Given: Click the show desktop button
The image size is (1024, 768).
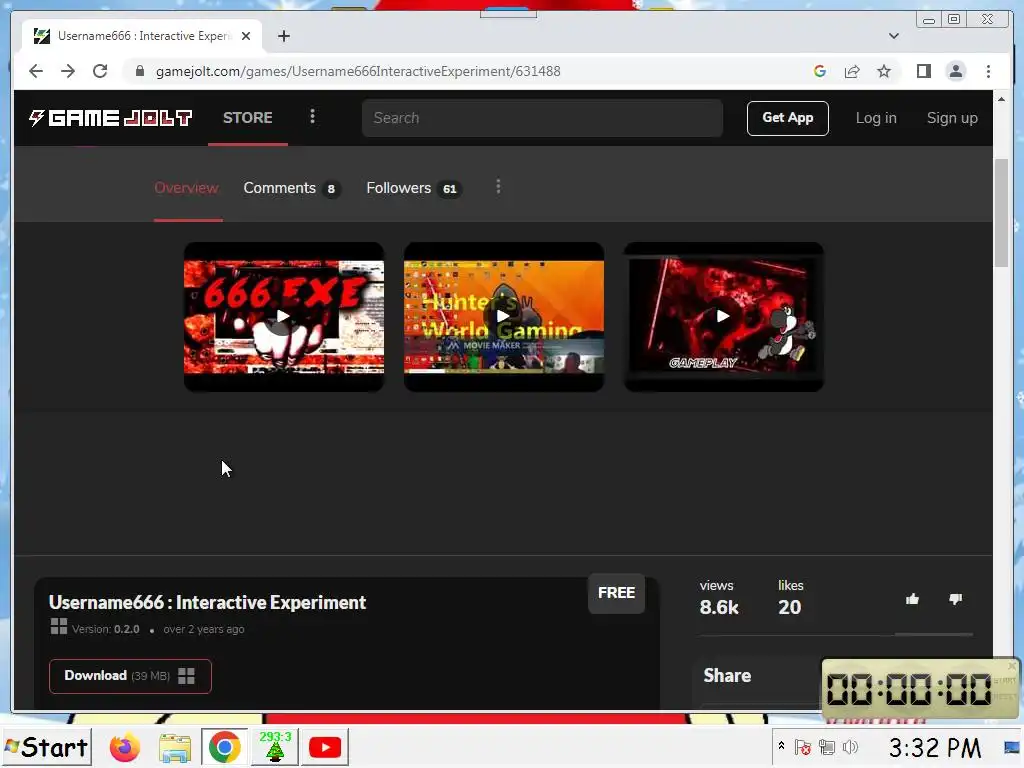Looking at the screenshot, I should tap(1012, 747).
